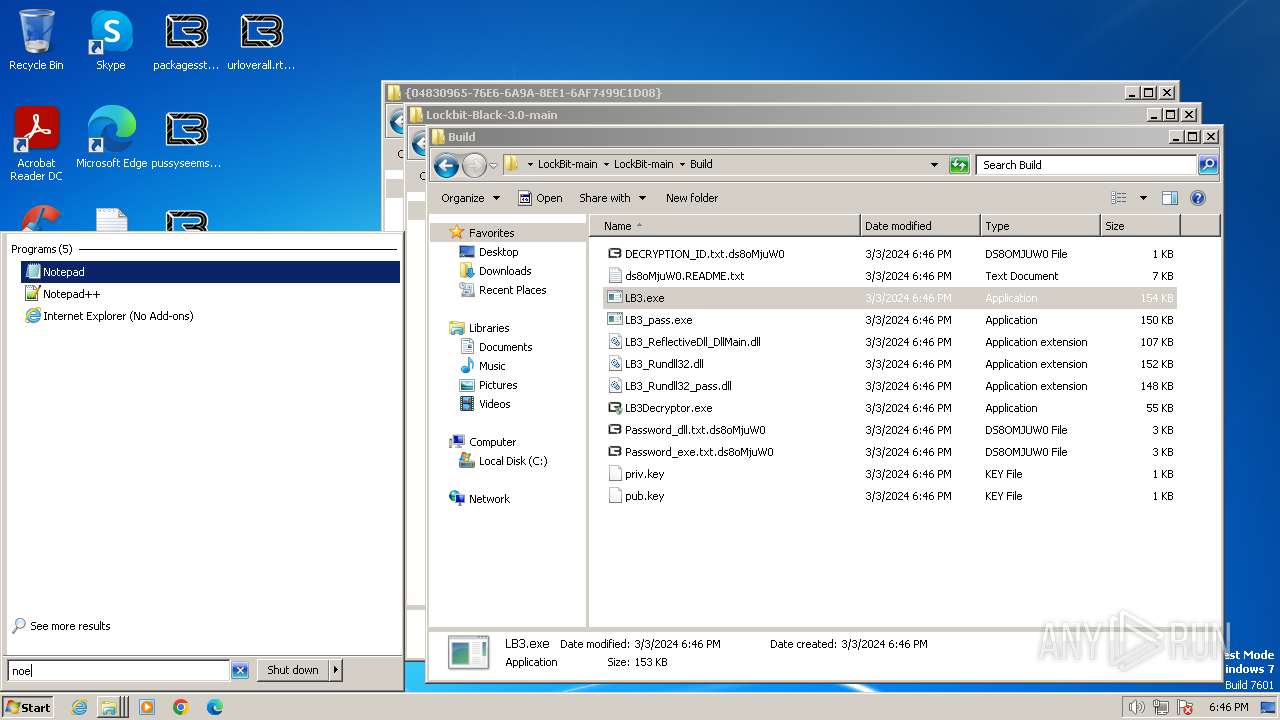Expand the views options arrow
This screenshot has height=720, width=1280.
tap(1143, 198)
